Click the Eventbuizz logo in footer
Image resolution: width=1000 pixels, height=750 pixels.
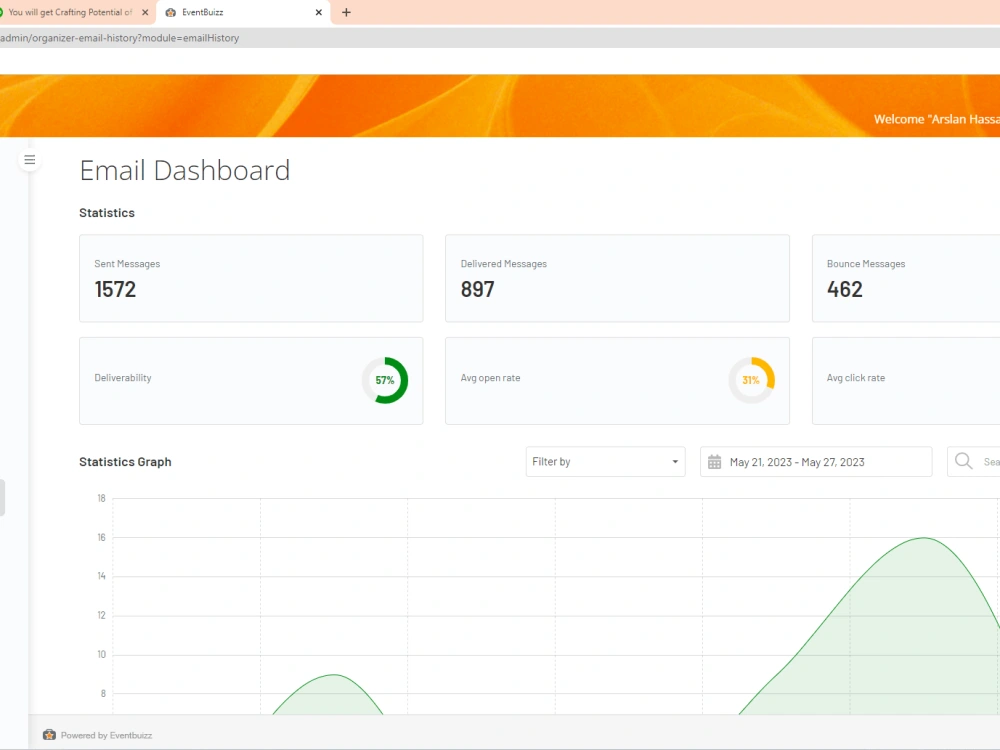click(x=49, y=735)
